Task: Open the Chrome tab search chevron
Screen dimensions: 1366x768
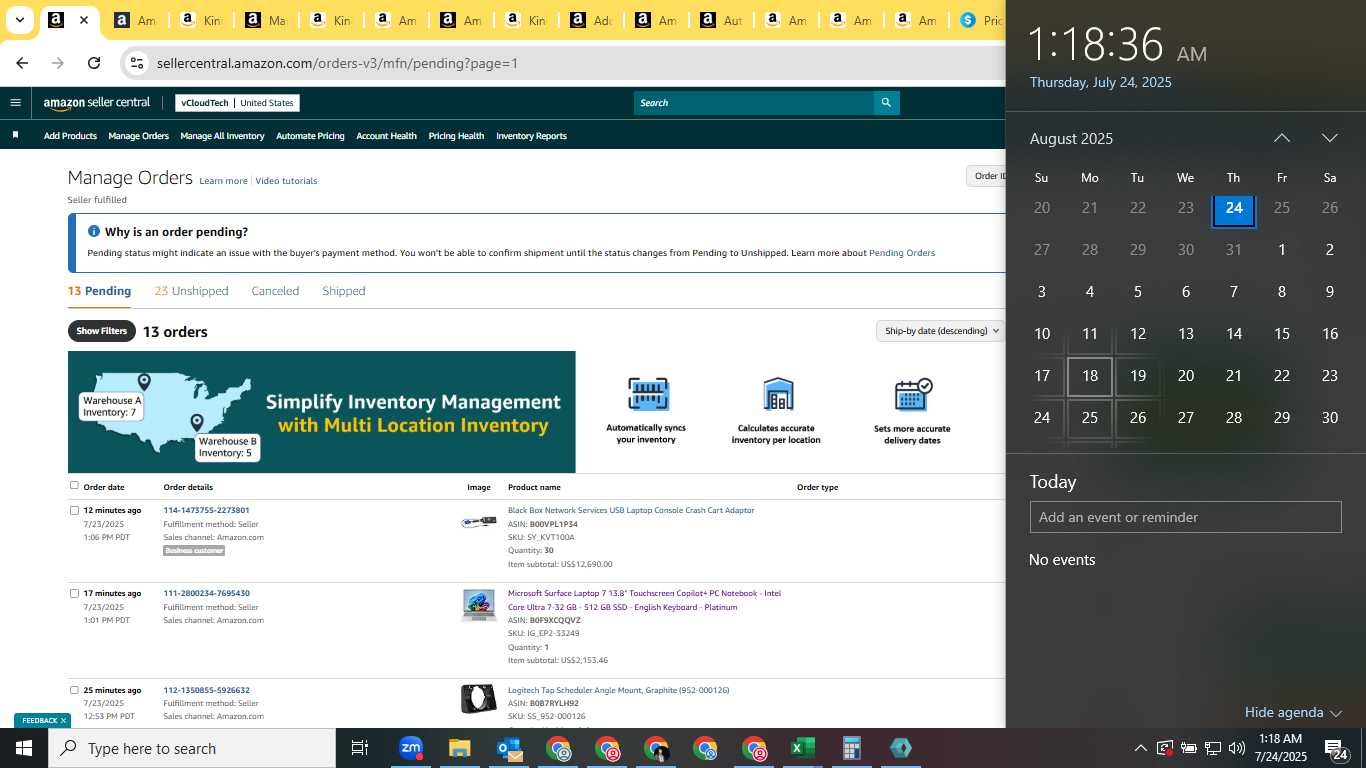Action: point(20,20)
